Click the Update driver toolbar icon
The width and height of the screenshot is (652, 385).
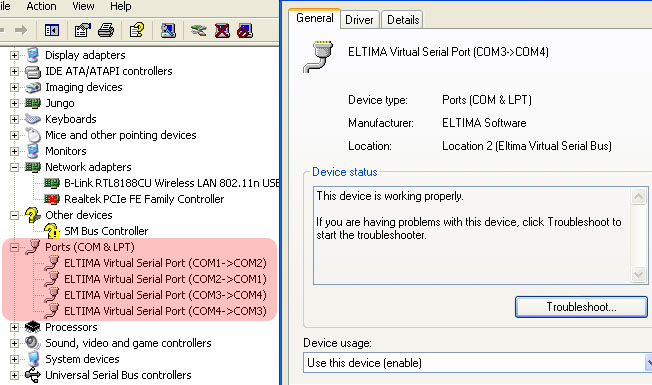(x=198, y=30)
